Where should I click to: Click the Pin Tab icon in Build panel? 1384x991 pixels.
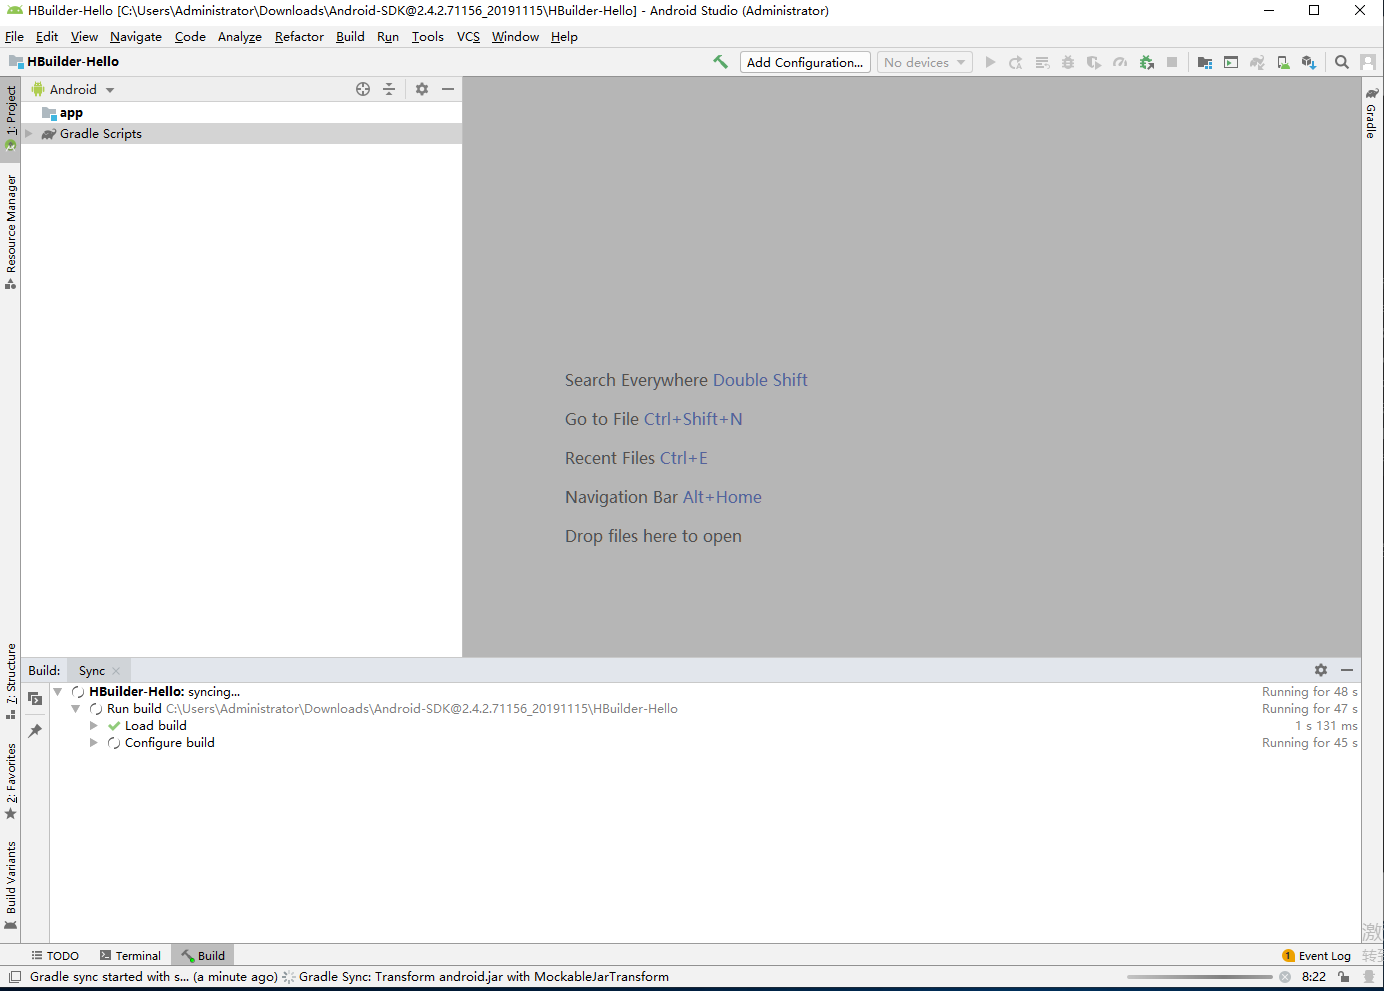pos(35,731)
